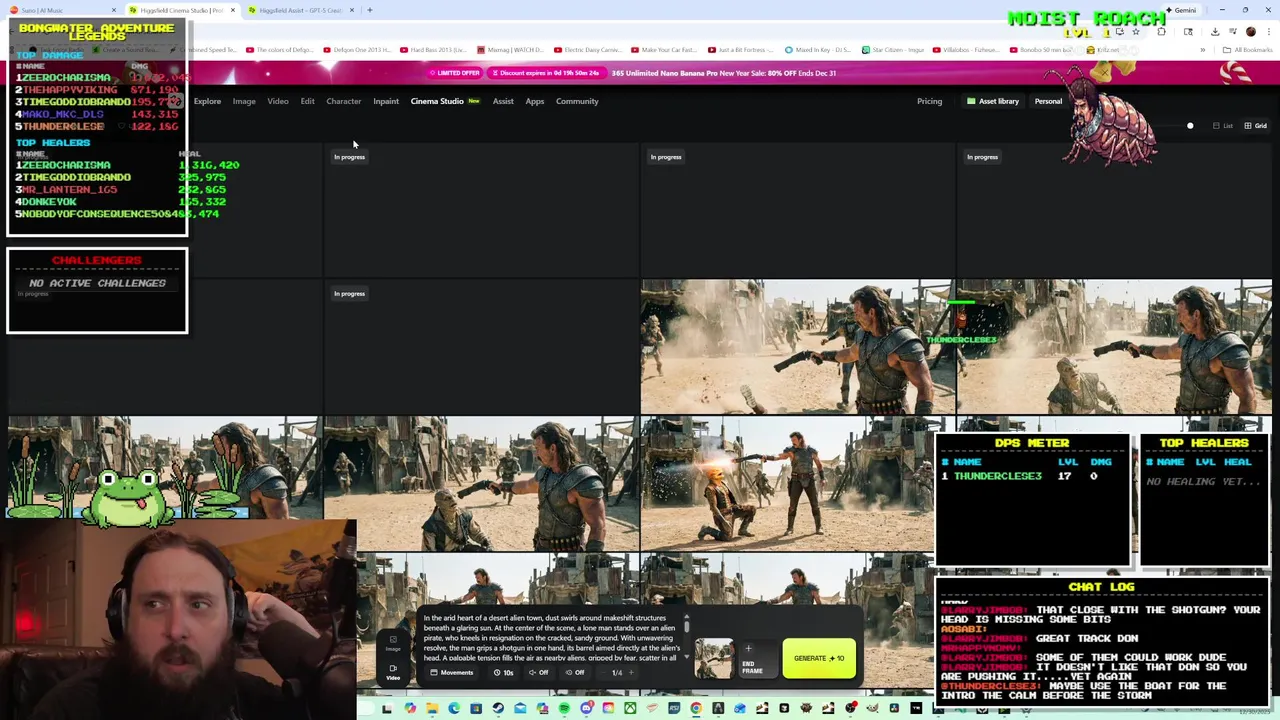Click the Gemini button in Chrome
The image size is (1280, 720).
tap(1180, 10)
